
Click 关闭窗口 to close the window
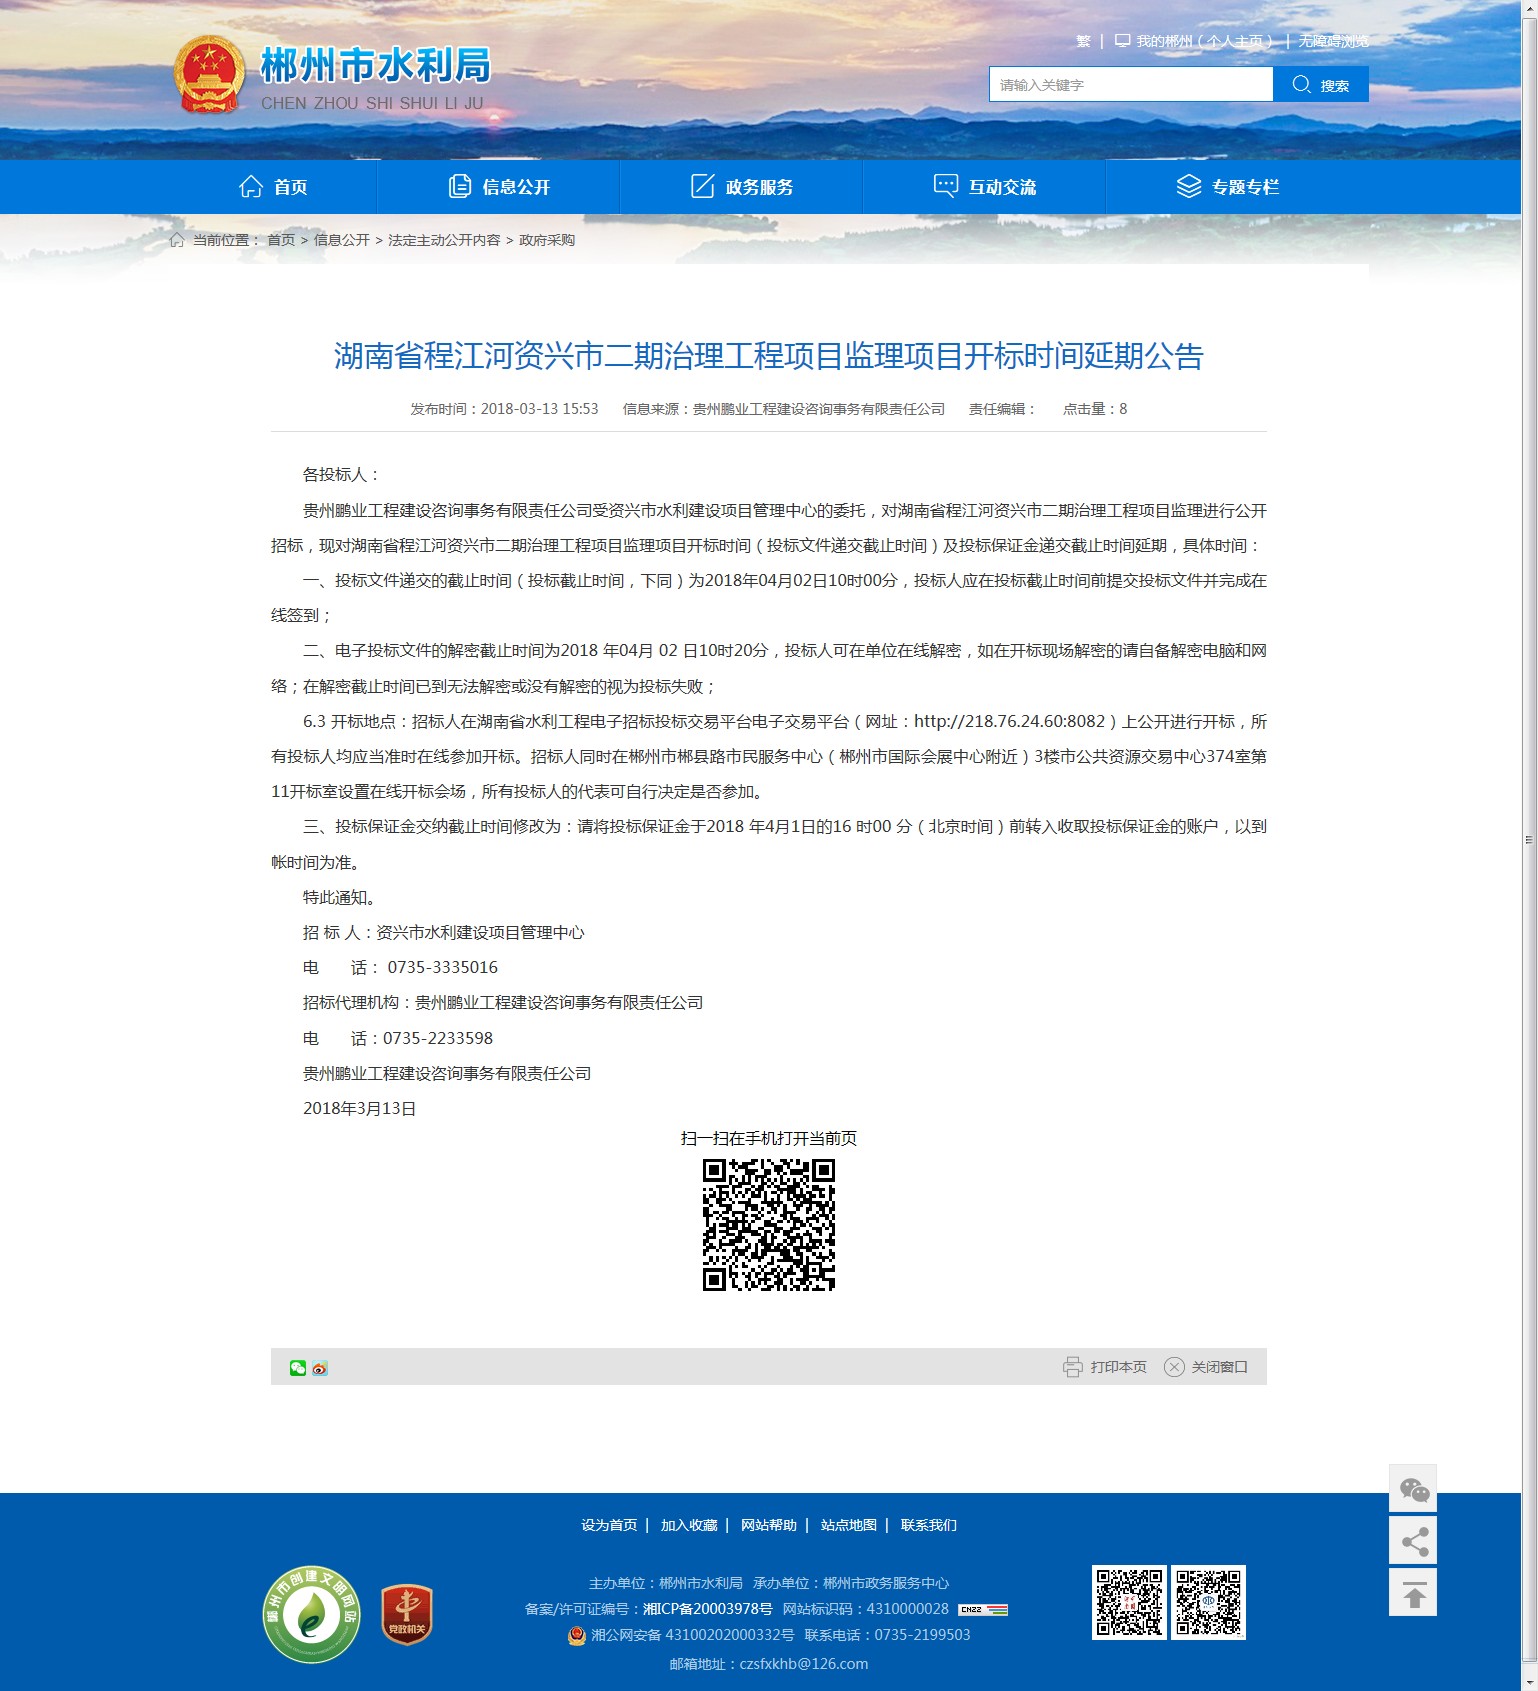(x=1219, y=1367)
